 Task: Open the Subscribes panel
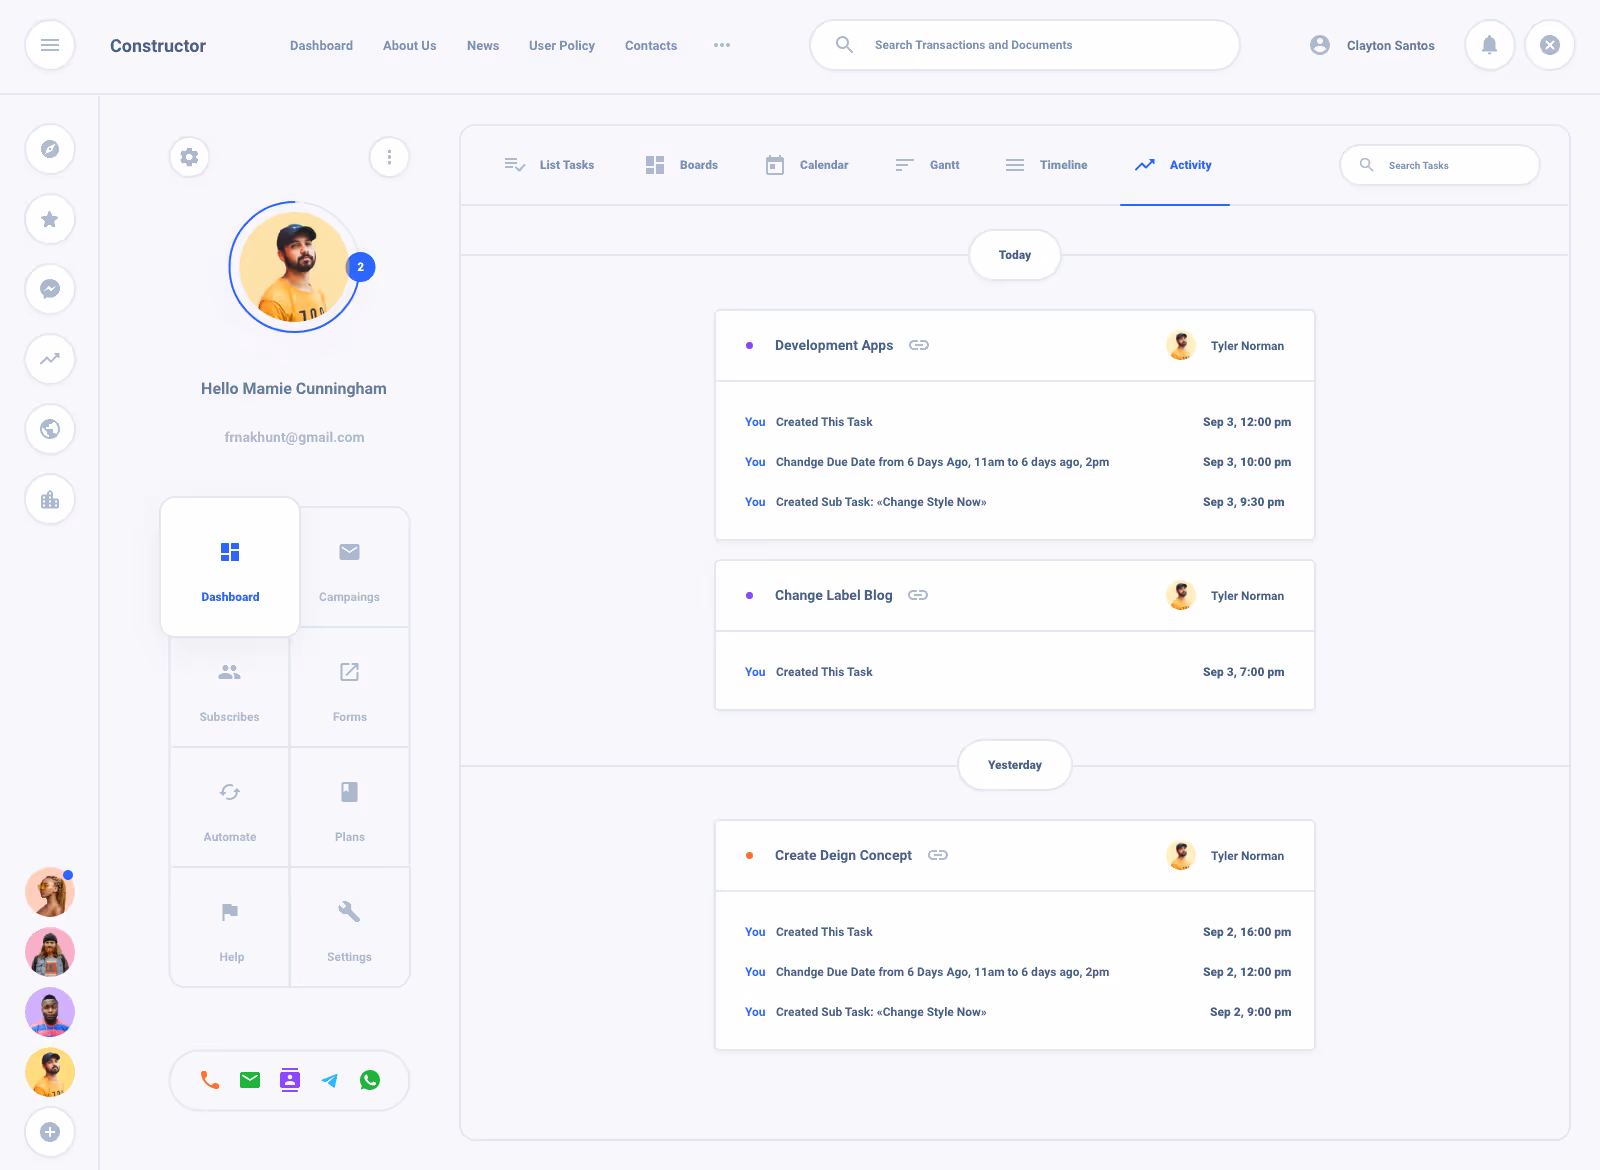pos(229,688)
